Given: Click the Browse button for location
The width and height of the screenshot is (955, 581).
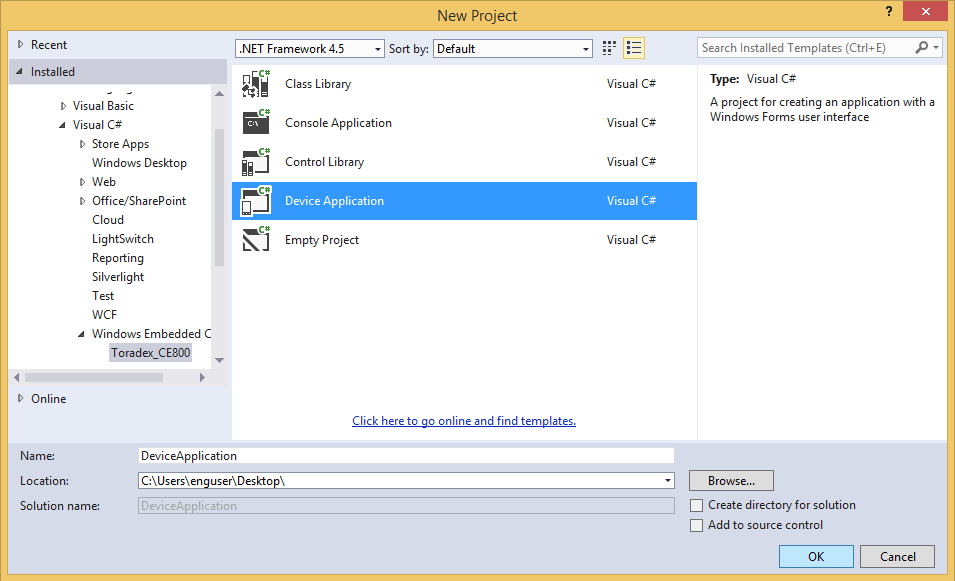Looking at the screenshot, I should (730, 480).
